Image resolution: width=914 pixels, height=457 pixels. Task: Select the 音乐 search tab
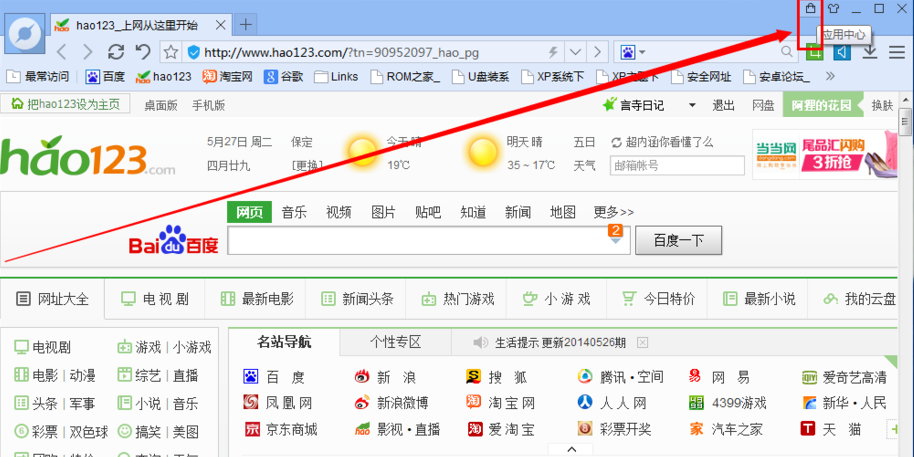click(294, 212)
